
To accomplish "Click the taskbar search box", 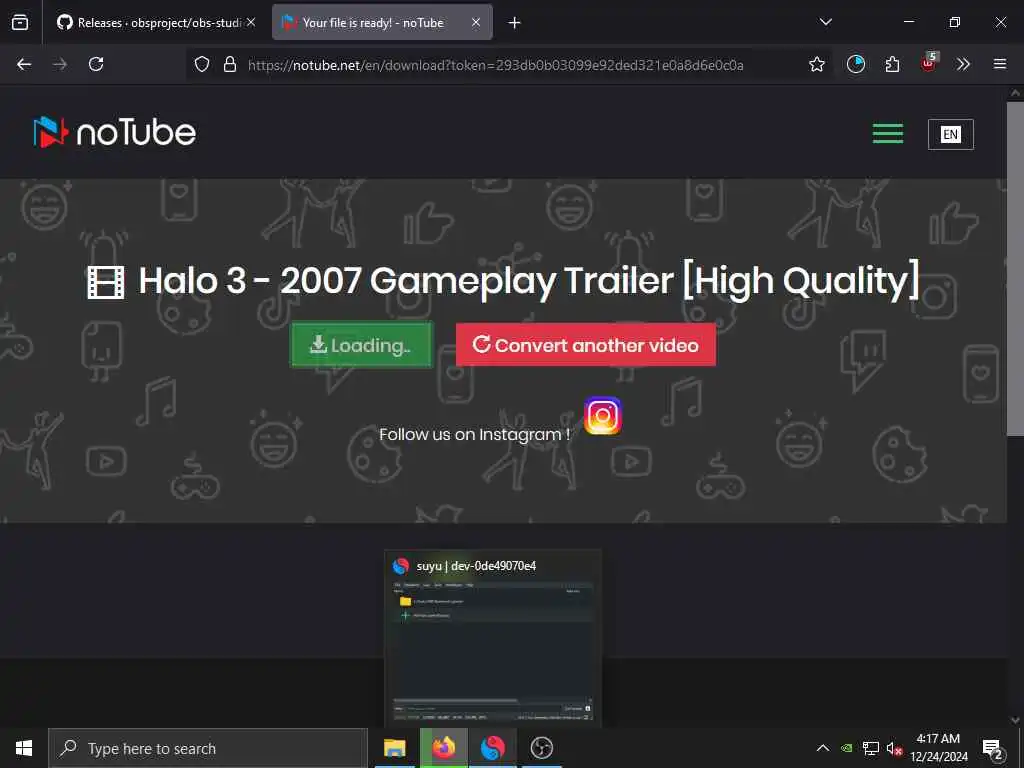I will click(x=208, y=748).
